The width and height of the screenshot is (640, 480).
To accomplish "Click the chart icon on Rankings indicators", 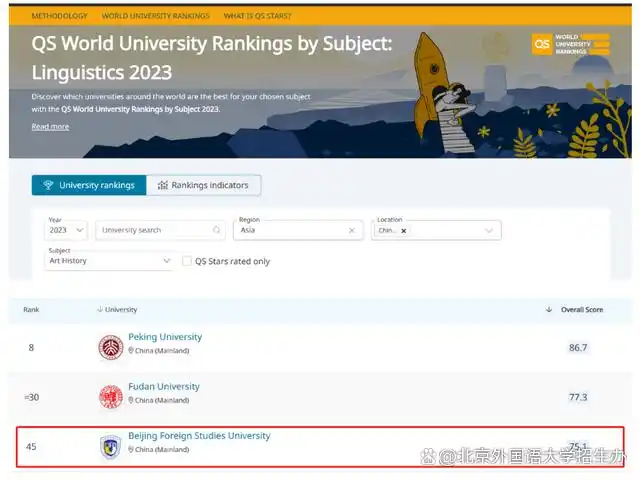I will coord(162,185).
